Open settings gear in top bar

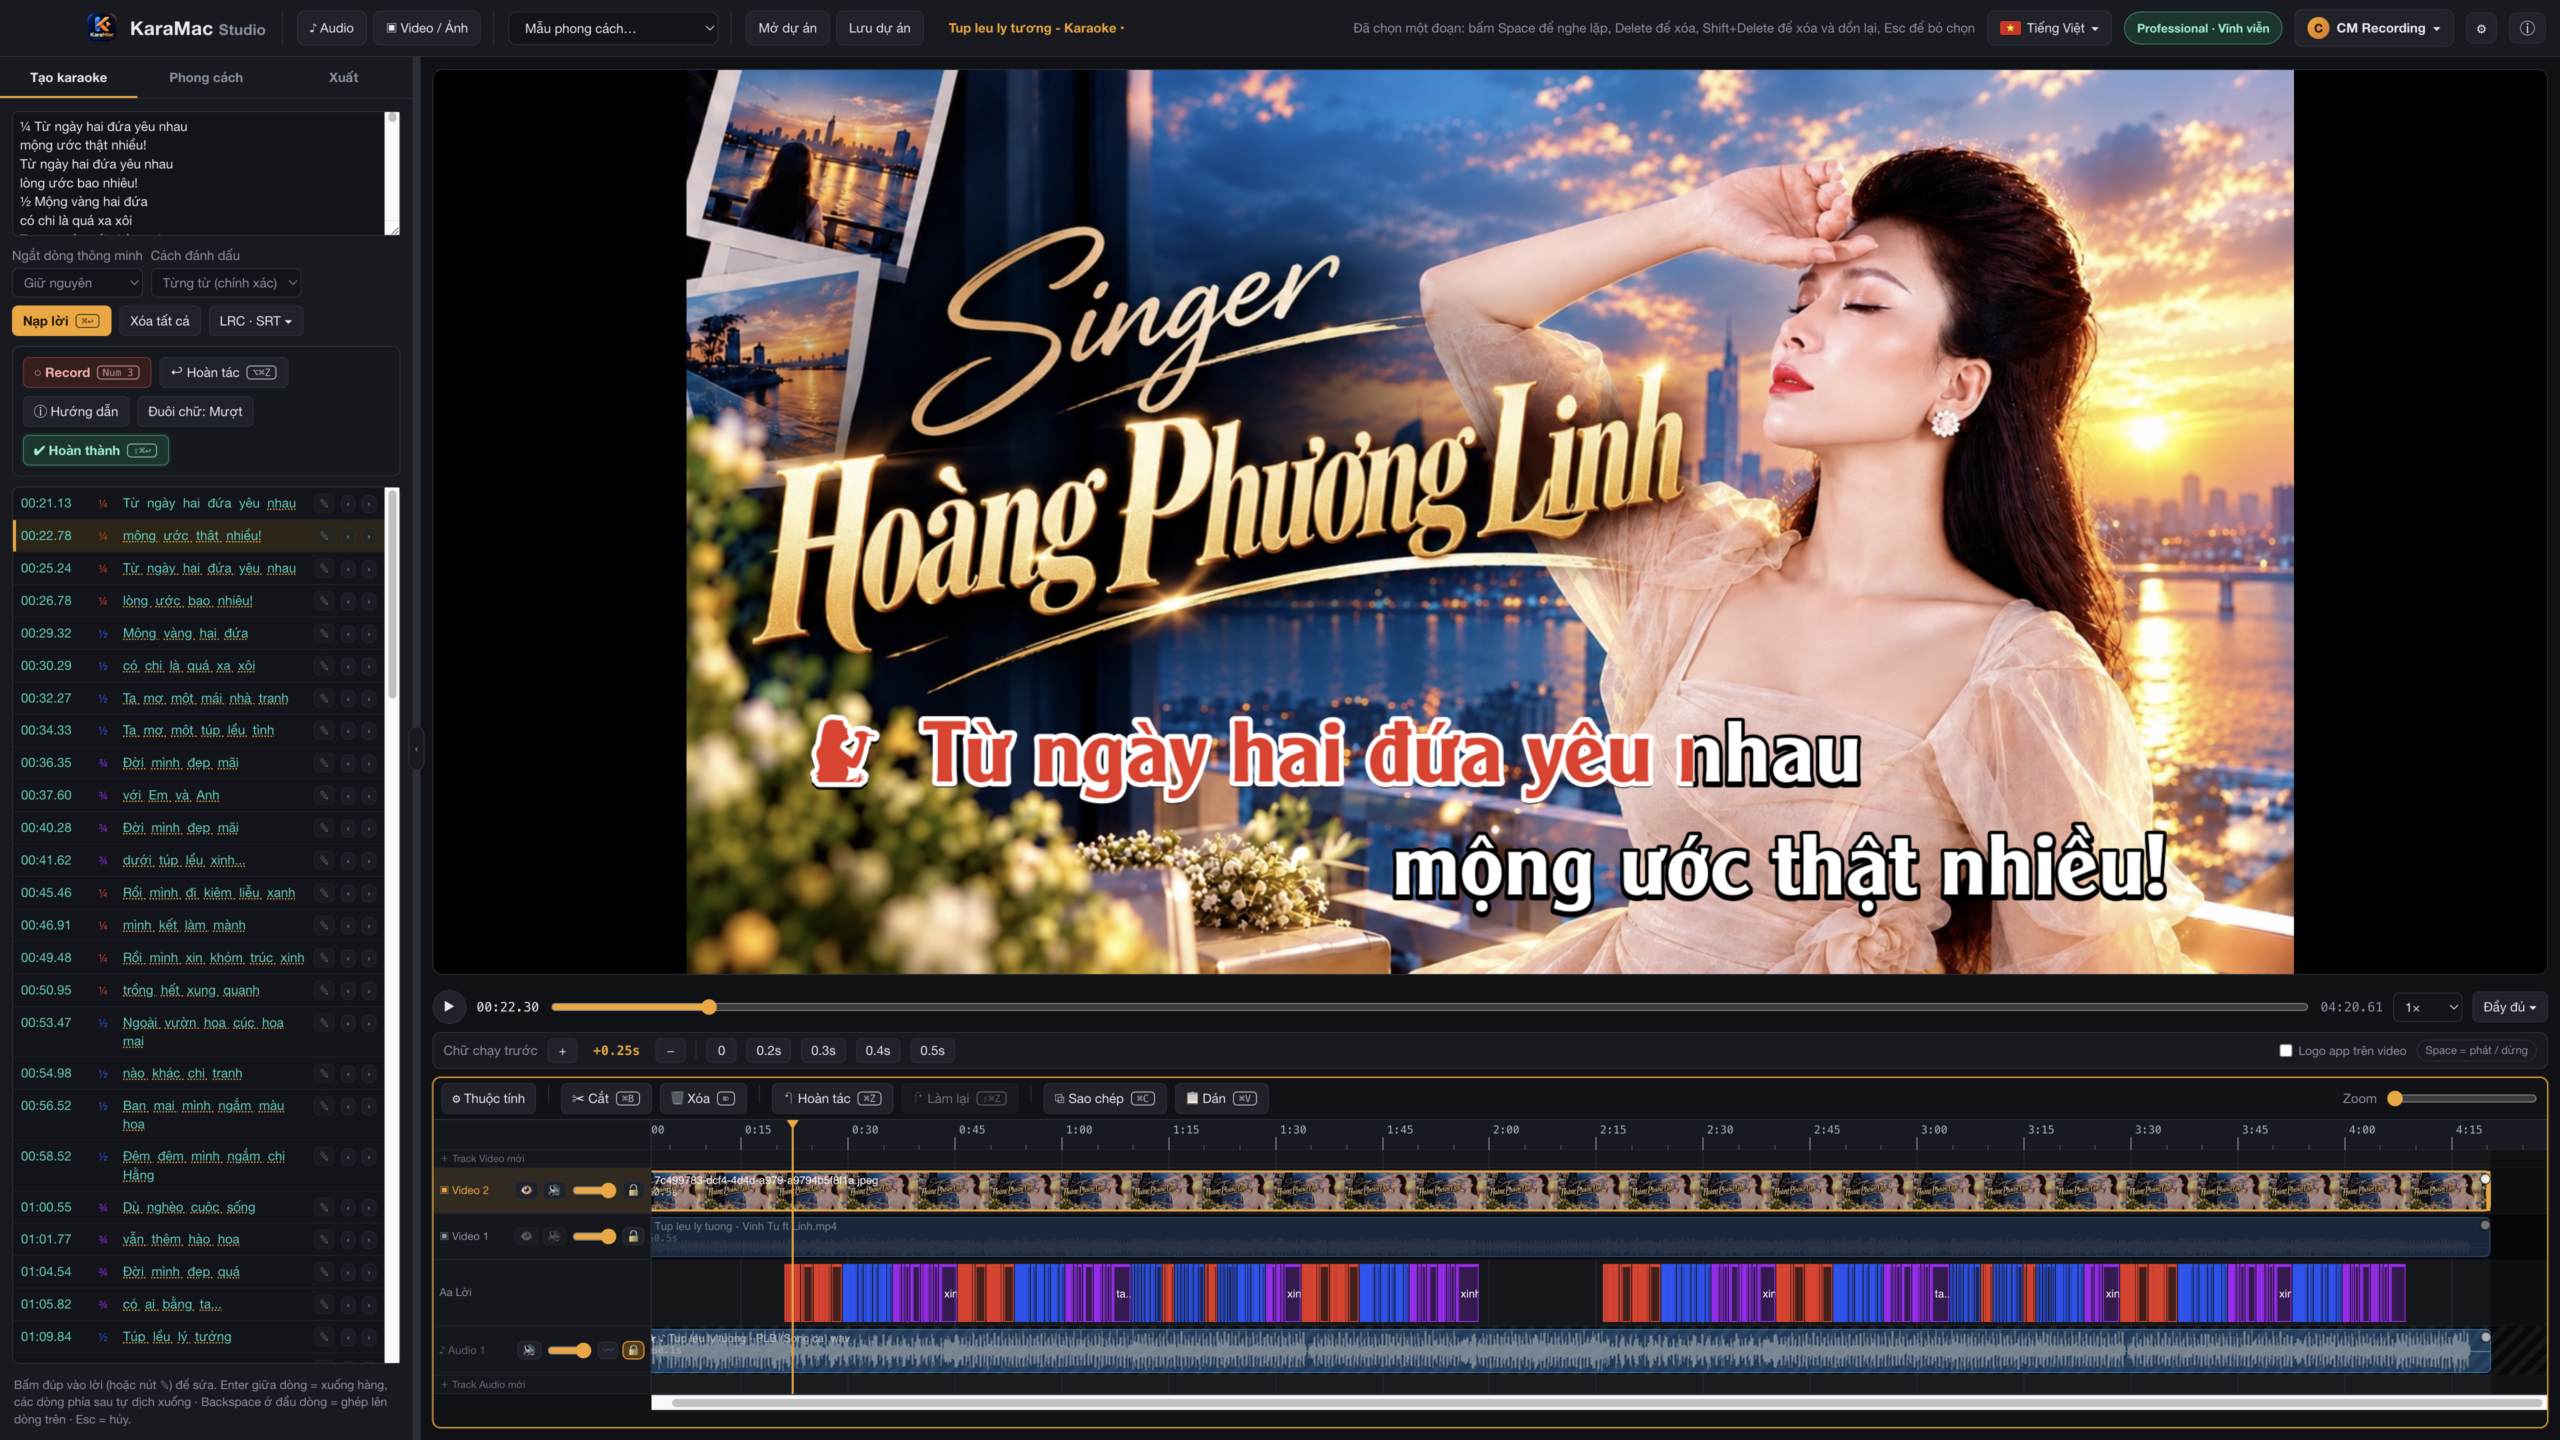tap(2481, 28)
